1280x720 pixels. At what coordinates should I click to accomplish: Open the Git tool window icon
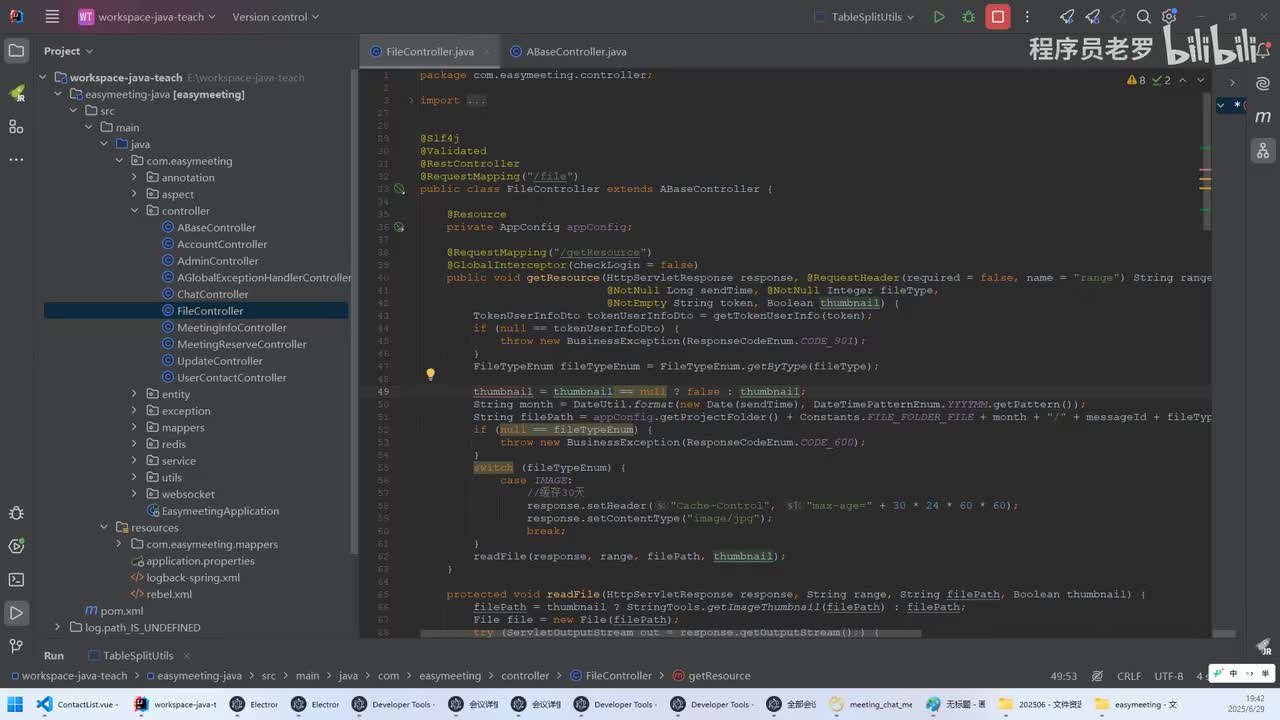click(16, 646)
